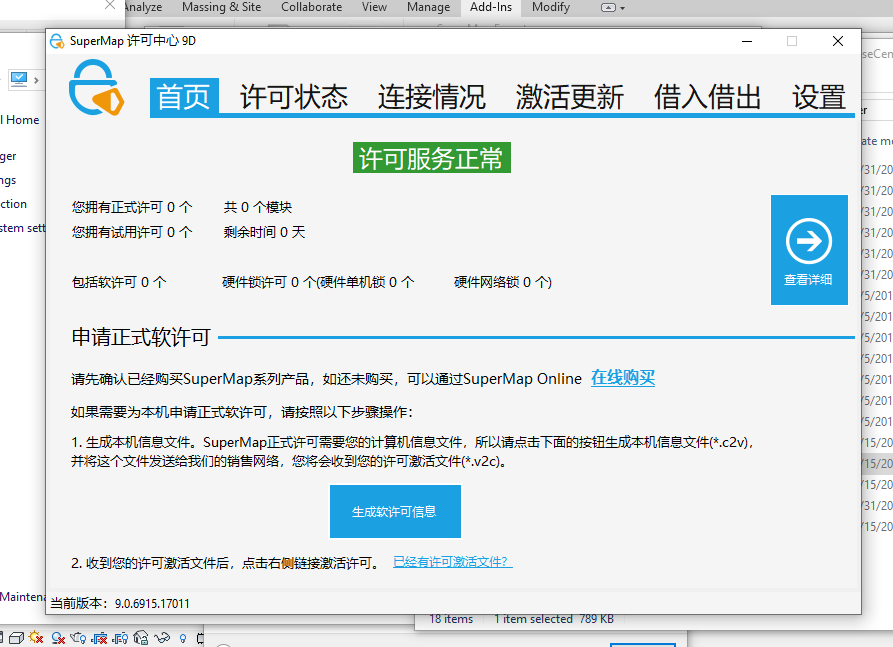
Task: Toggle Show Crop Region icon with bulb
Action: pyautogui.click(x=120, y=638)
